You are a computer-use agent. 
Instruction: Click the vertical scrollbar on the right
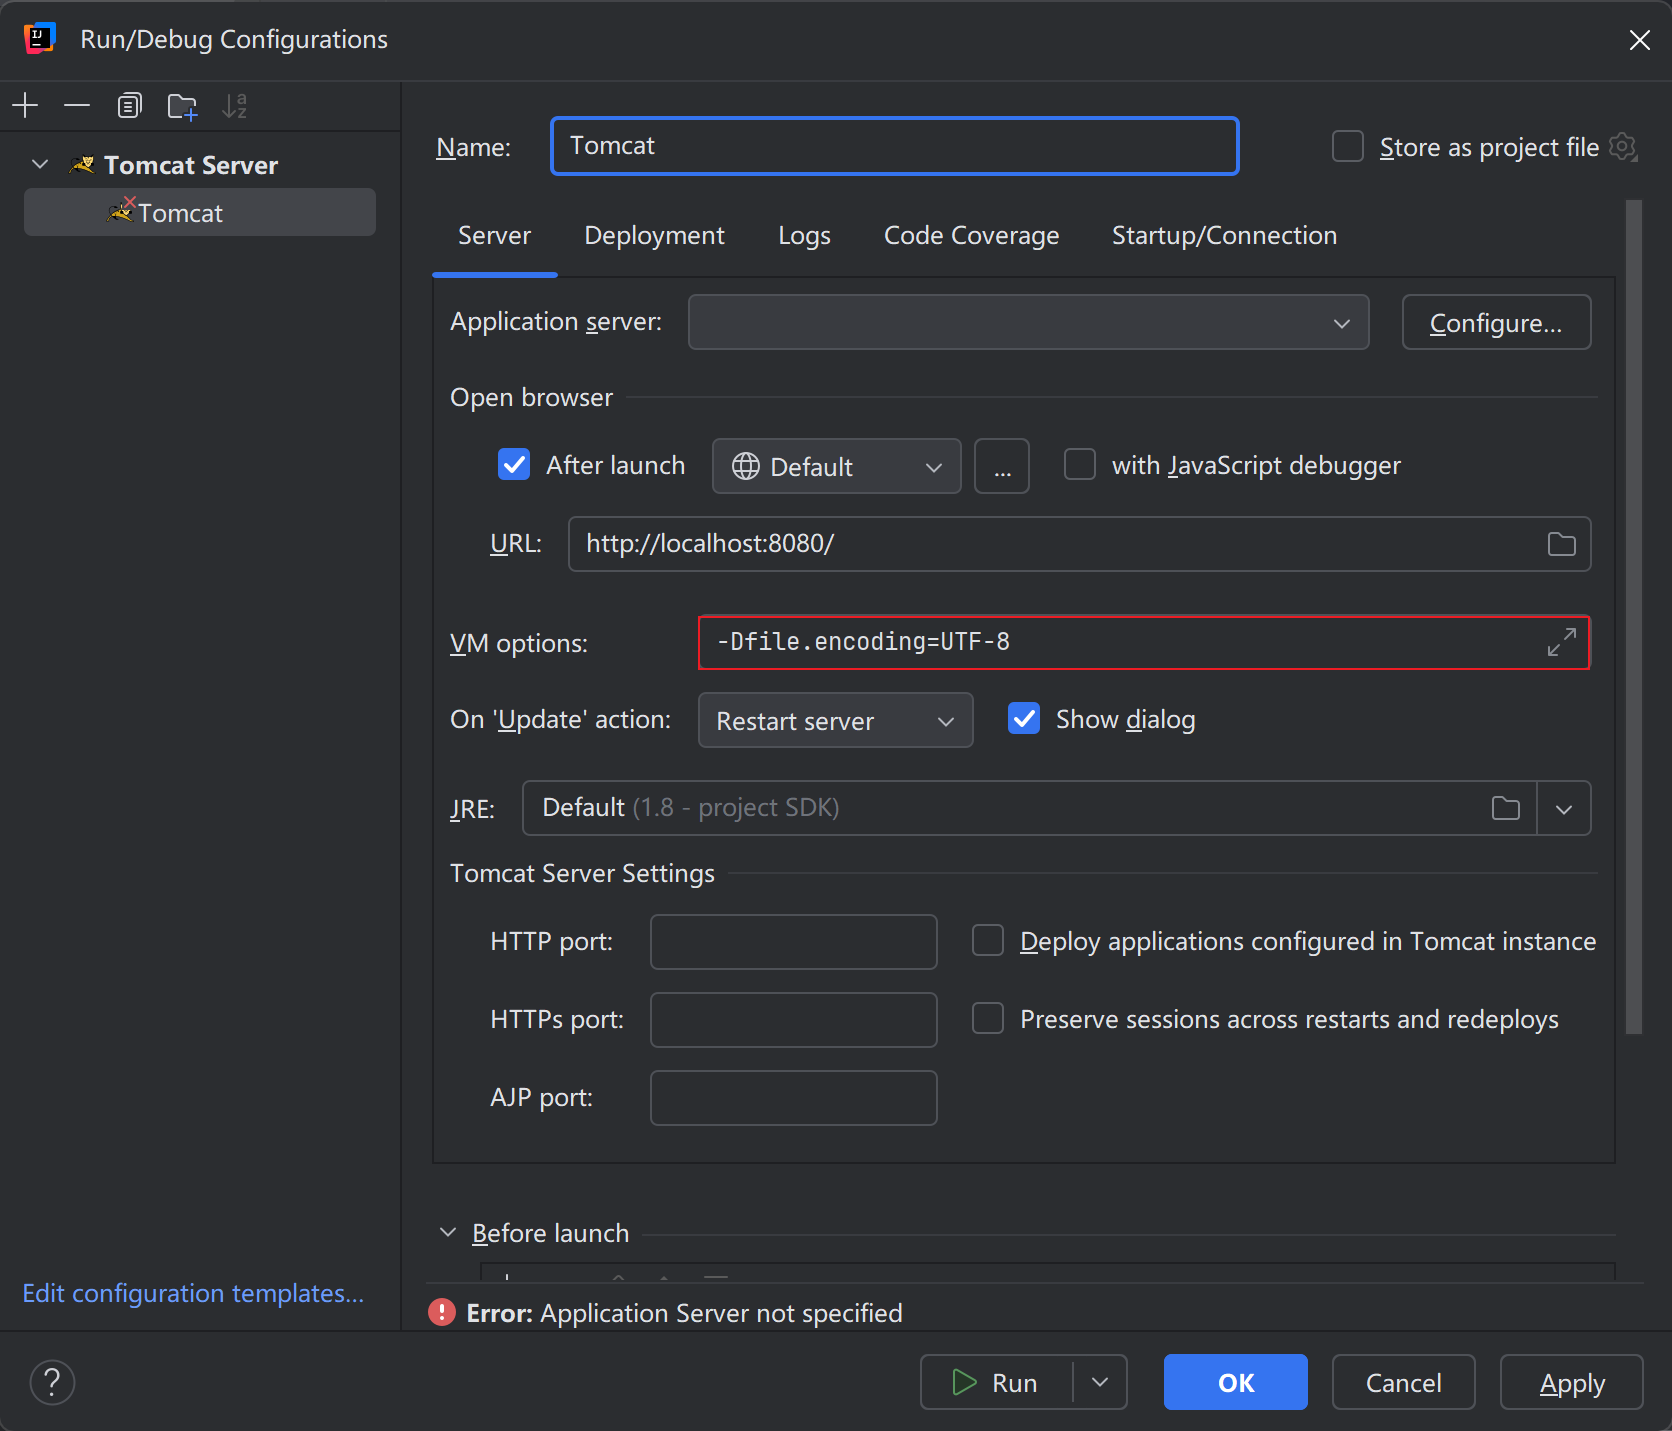point(1634,616)
